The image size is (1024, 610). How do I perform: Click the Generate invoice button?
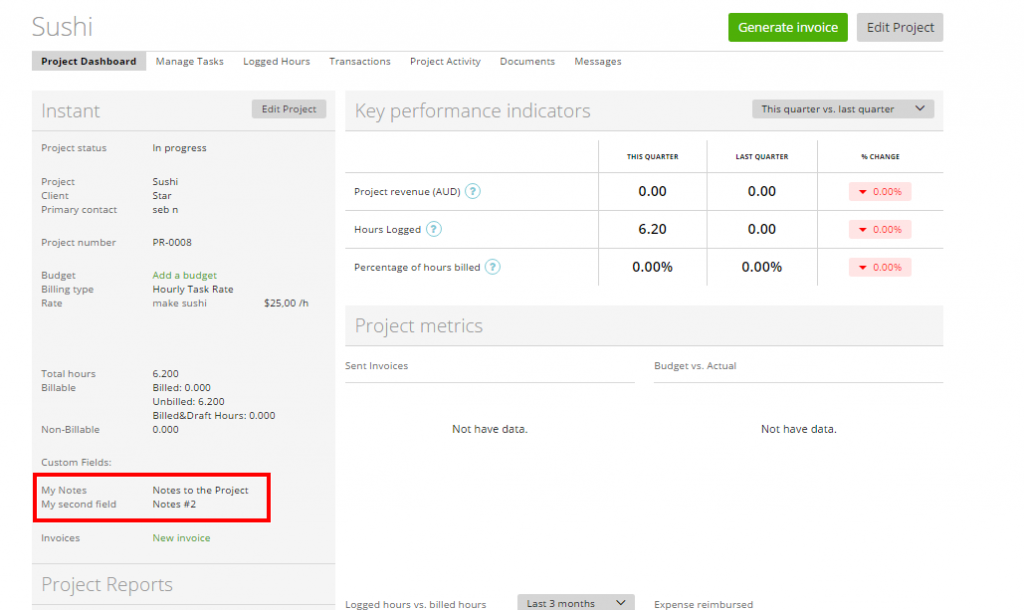pos(787,28)
